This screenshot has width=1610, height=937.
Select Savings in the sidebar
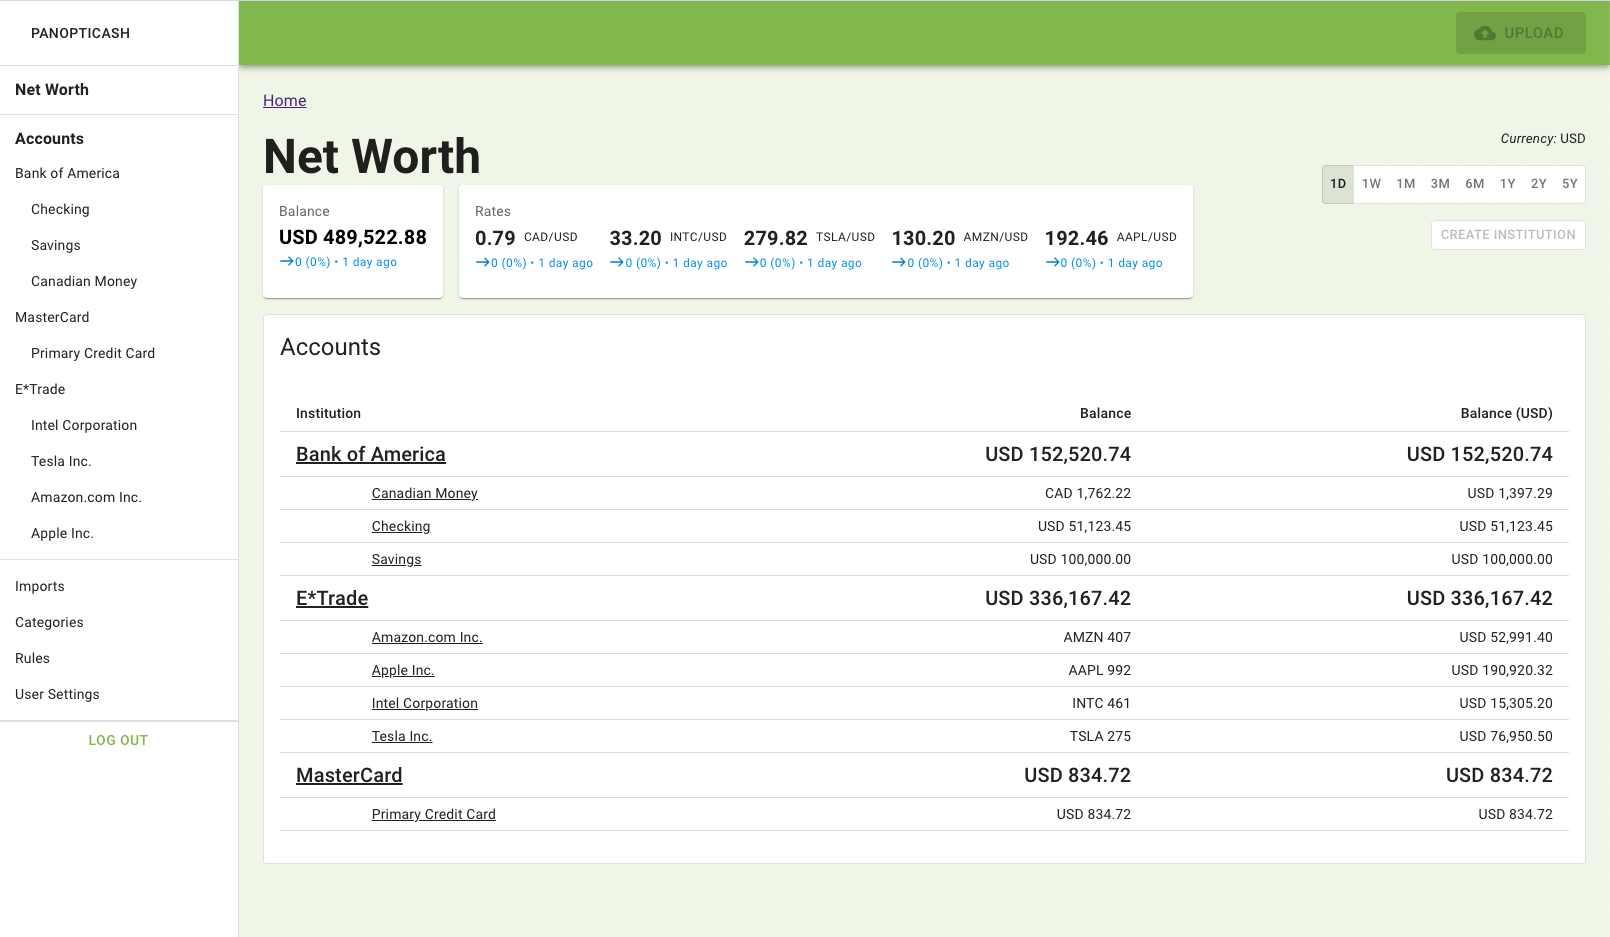56,246
